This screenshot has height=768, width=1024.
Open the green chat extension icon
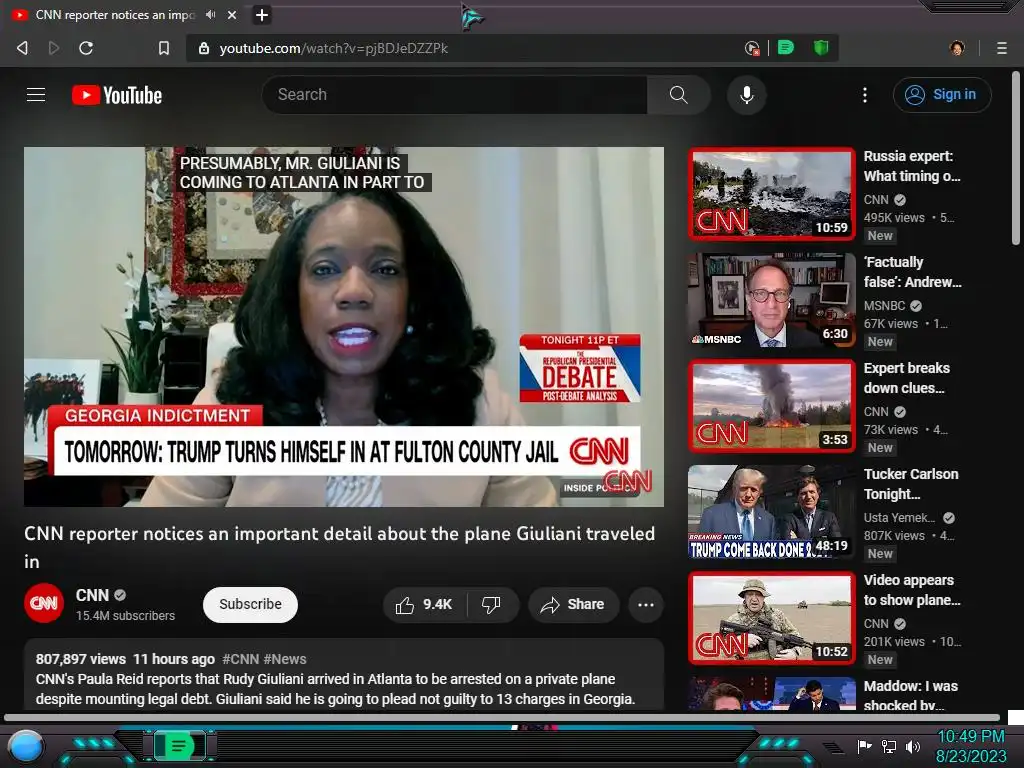(x=786, y=47)
